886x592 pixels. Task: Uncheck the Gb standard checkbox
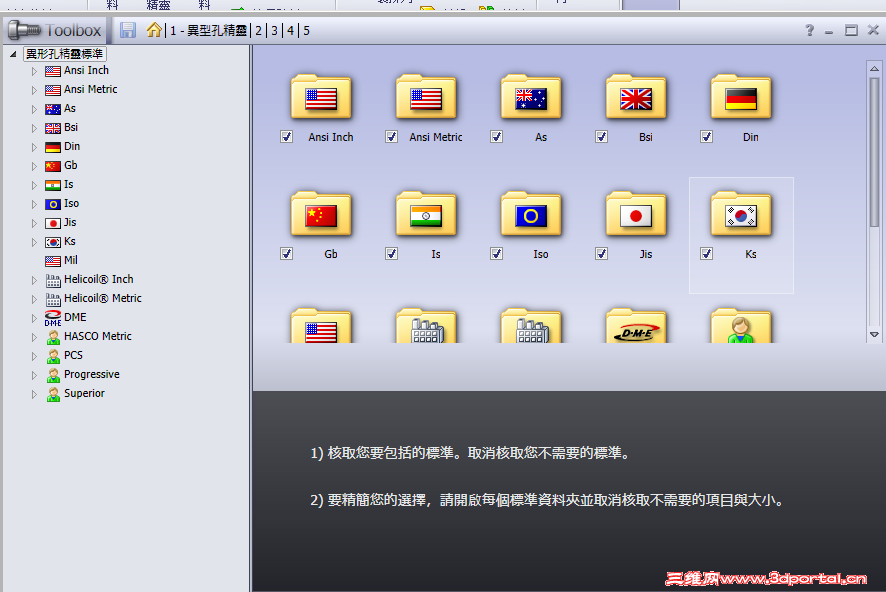[x=286, y=254]
